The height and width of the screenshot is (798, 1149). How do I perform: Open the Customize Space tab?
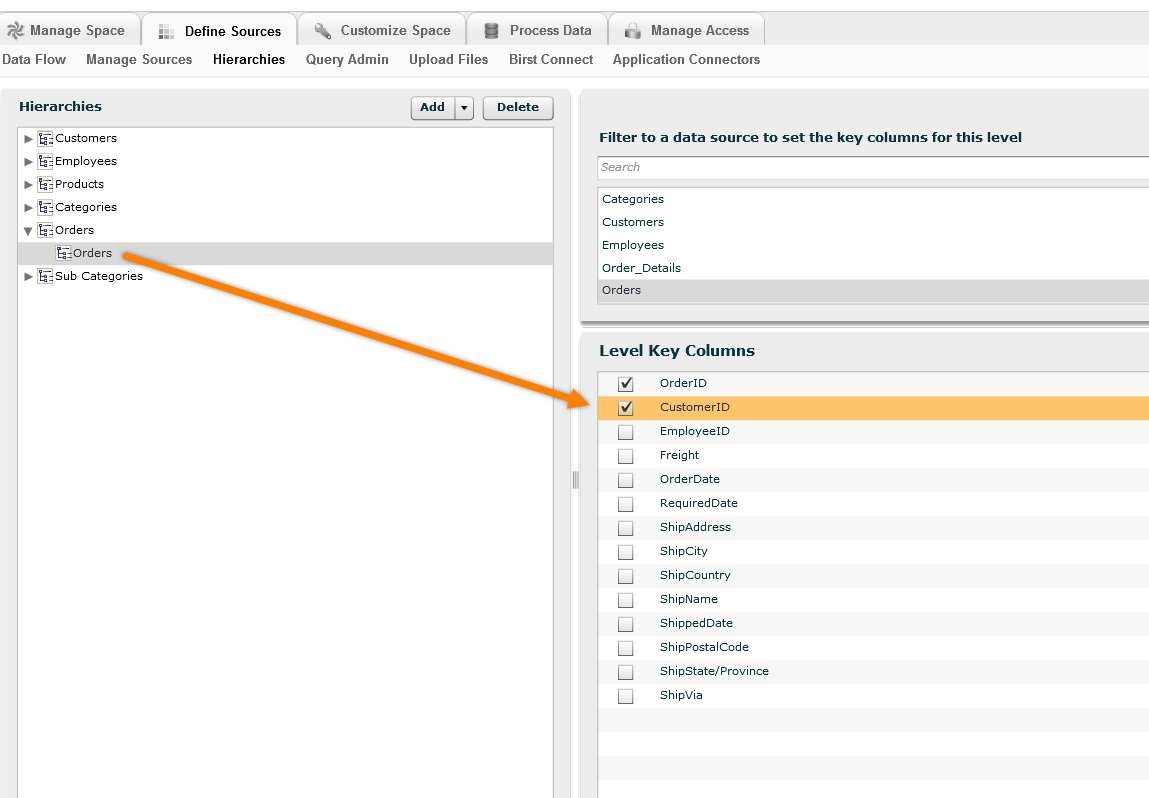(x=382, y=29)
